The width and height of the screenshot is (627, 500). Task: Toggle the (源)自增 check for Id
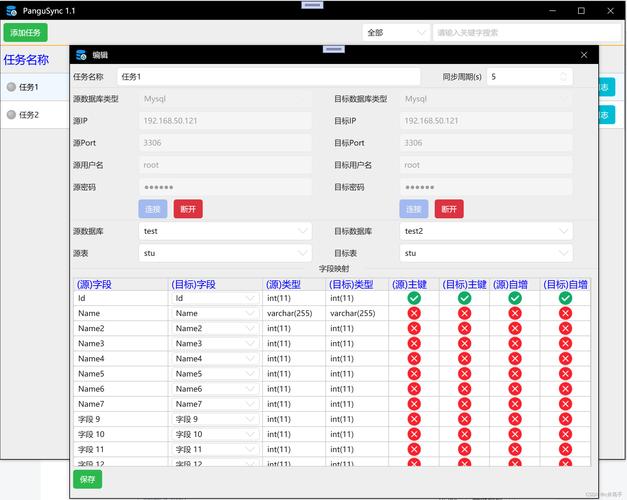coord(515,298)
